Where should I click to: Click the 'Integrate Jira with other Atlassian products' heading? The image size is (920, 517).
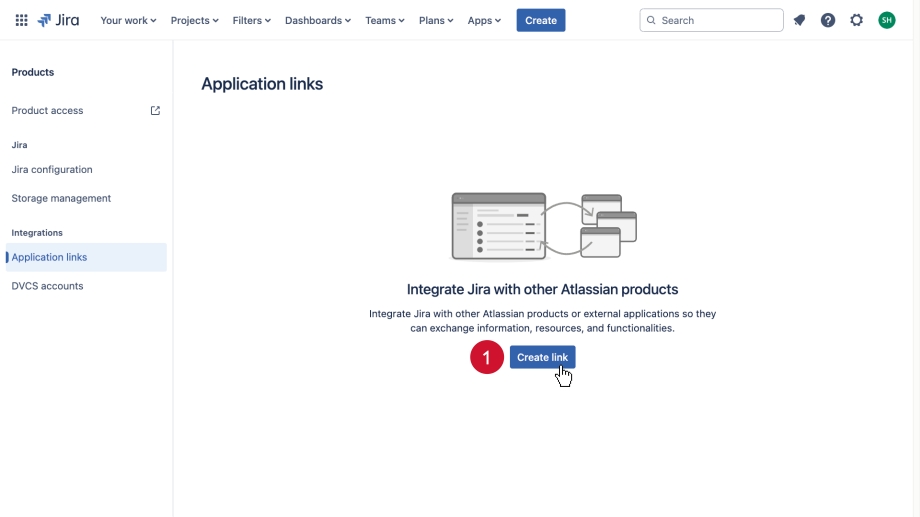tap(542, 289)
